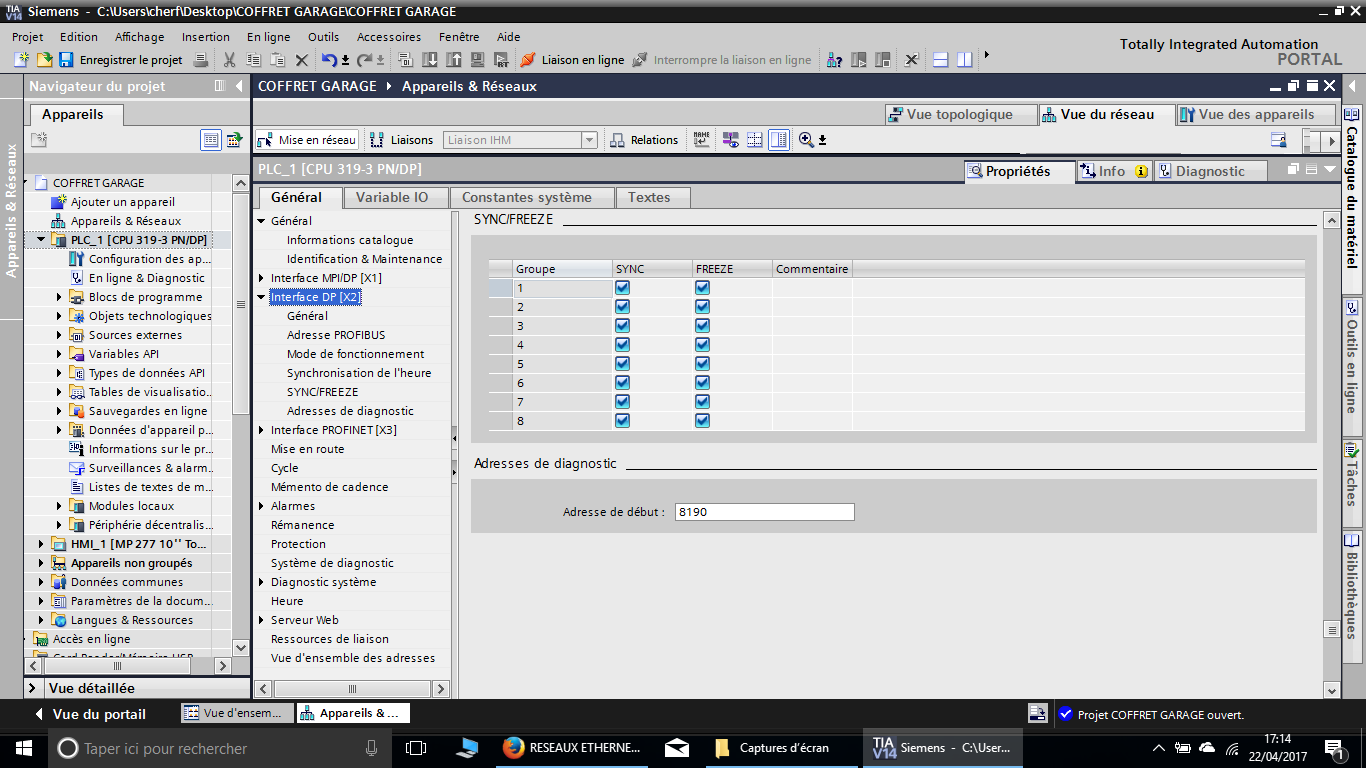Open Firefox from the Windows taskbar

coord(514,748)
